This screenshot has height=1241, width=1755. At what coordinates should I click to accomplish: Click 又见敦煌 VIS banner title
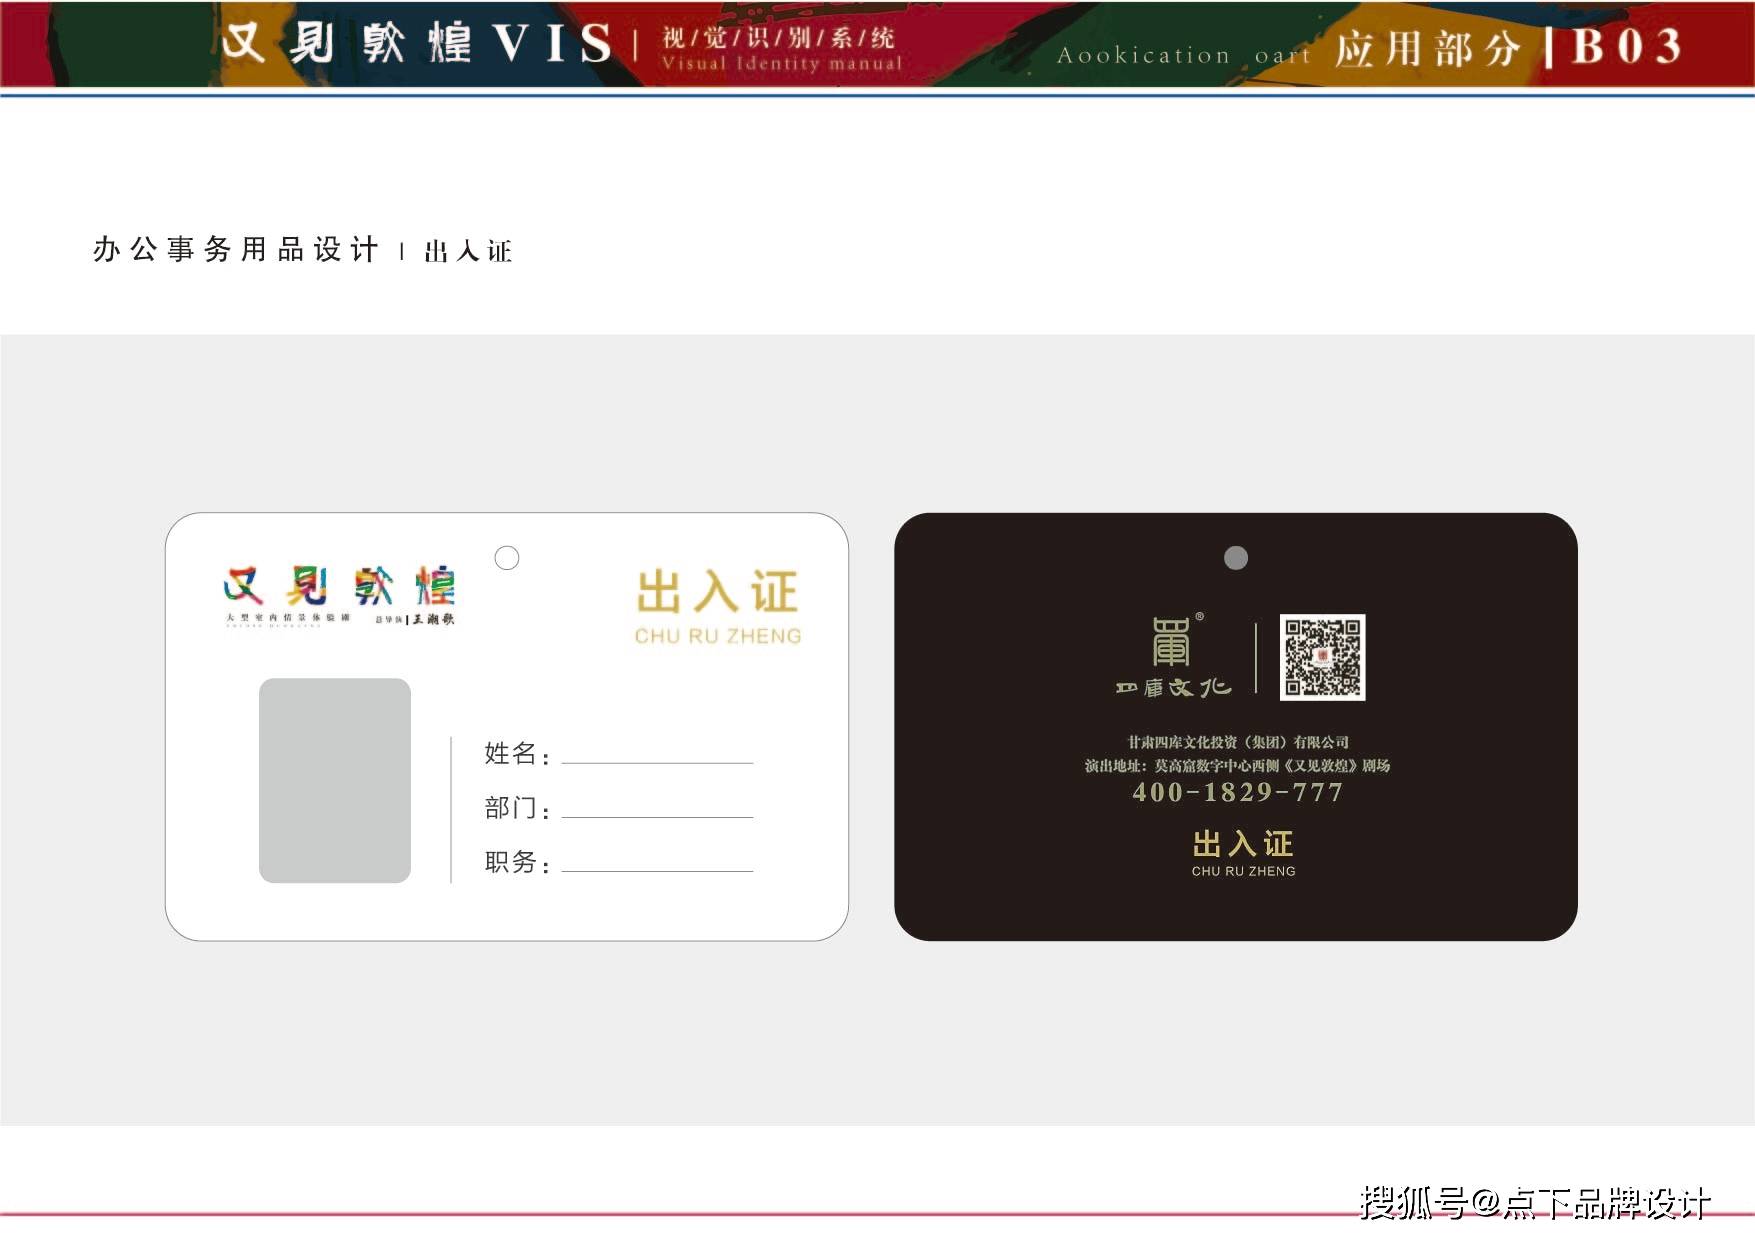[x=416, y=43]
